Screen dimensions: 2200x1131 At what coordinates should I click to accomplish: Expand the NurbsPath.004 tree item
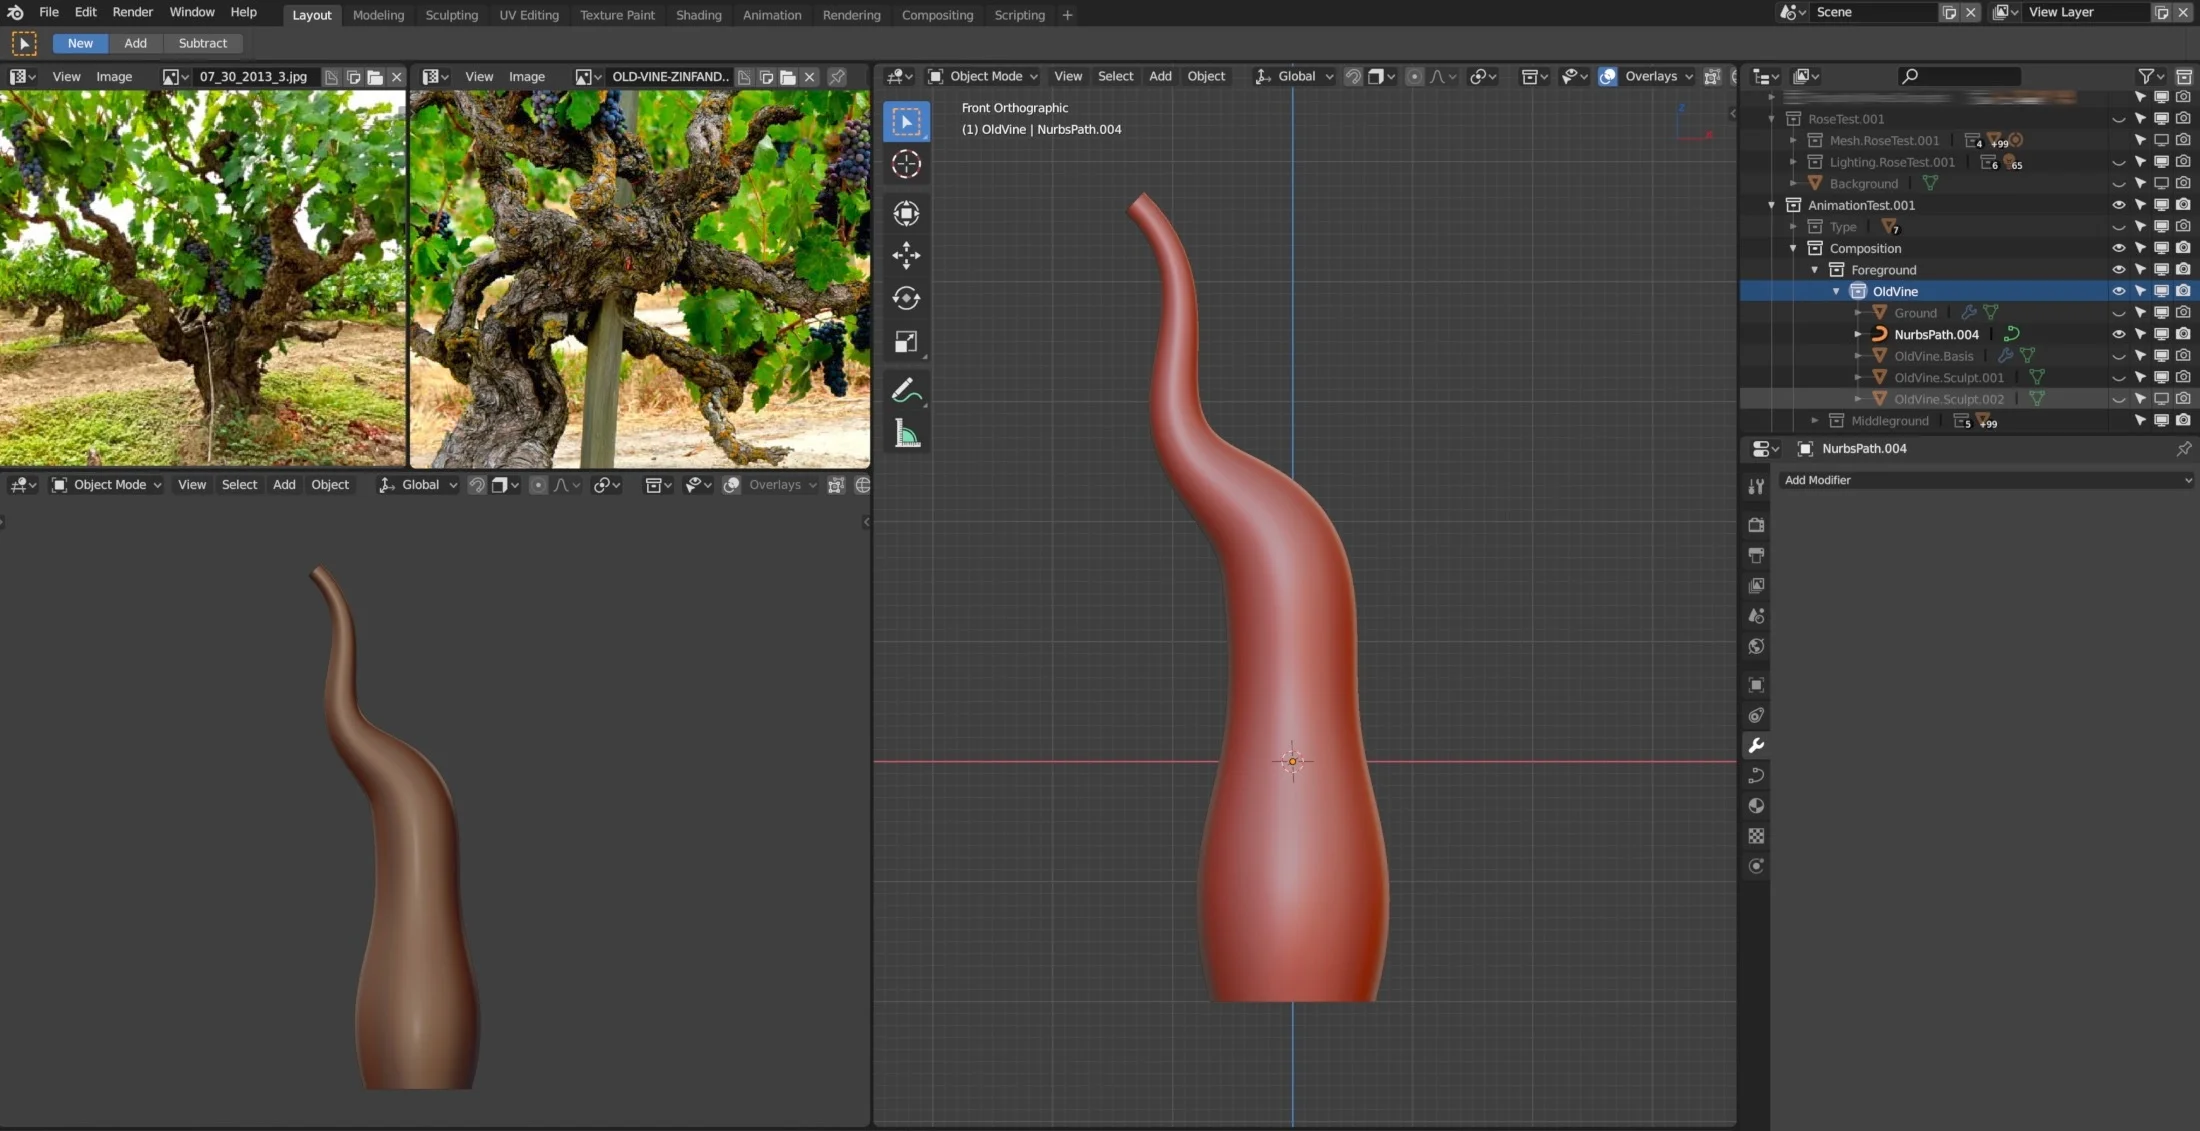pyautogui.click(x=1858, y=335)
